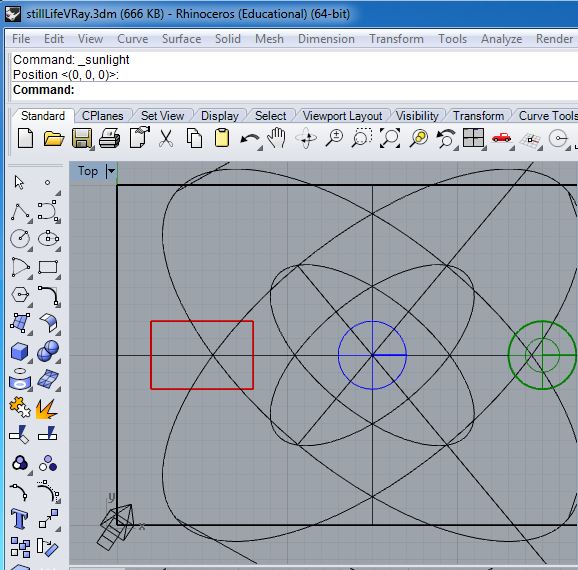
Task: Expand the Undo icon flyout triangle
Action: click(260, 148)
